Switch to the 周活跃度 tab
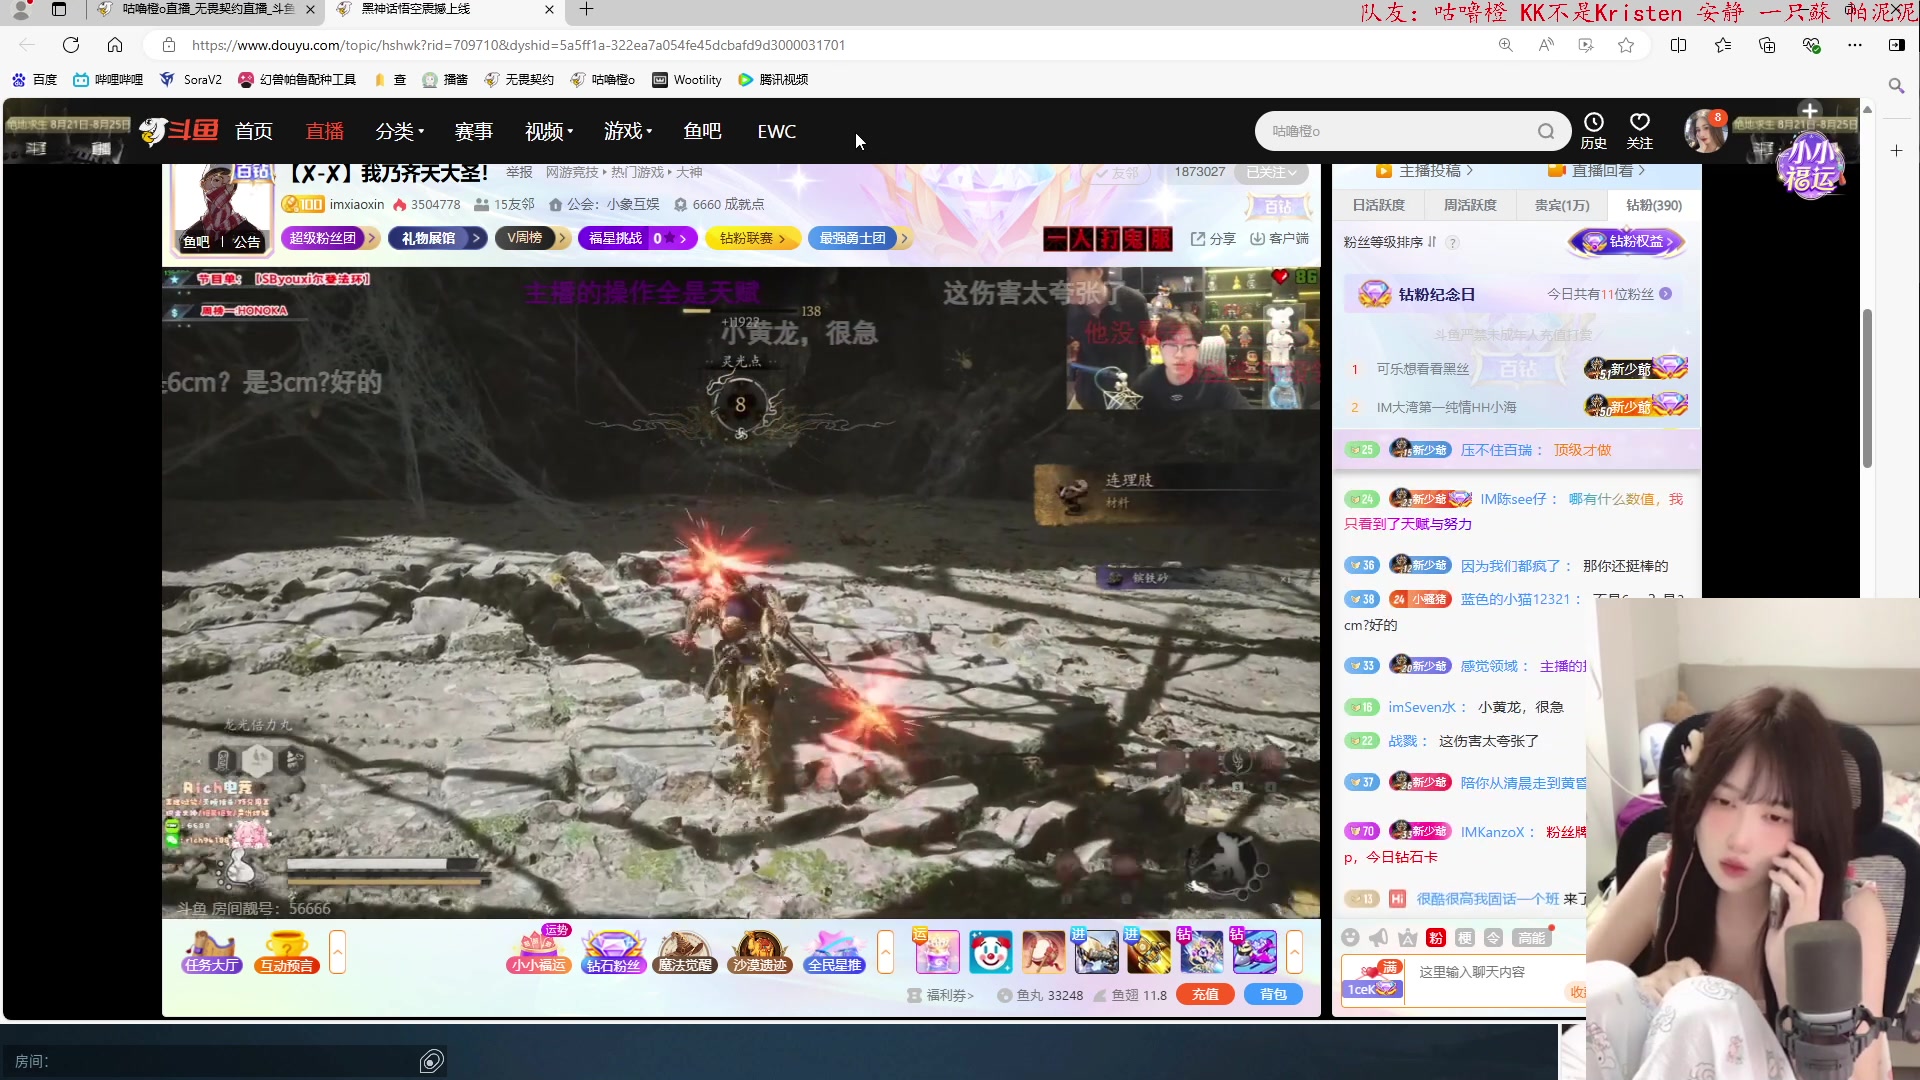Image resolution: width=1920 pixels, height=1080 pixels. pos(1470,205)
